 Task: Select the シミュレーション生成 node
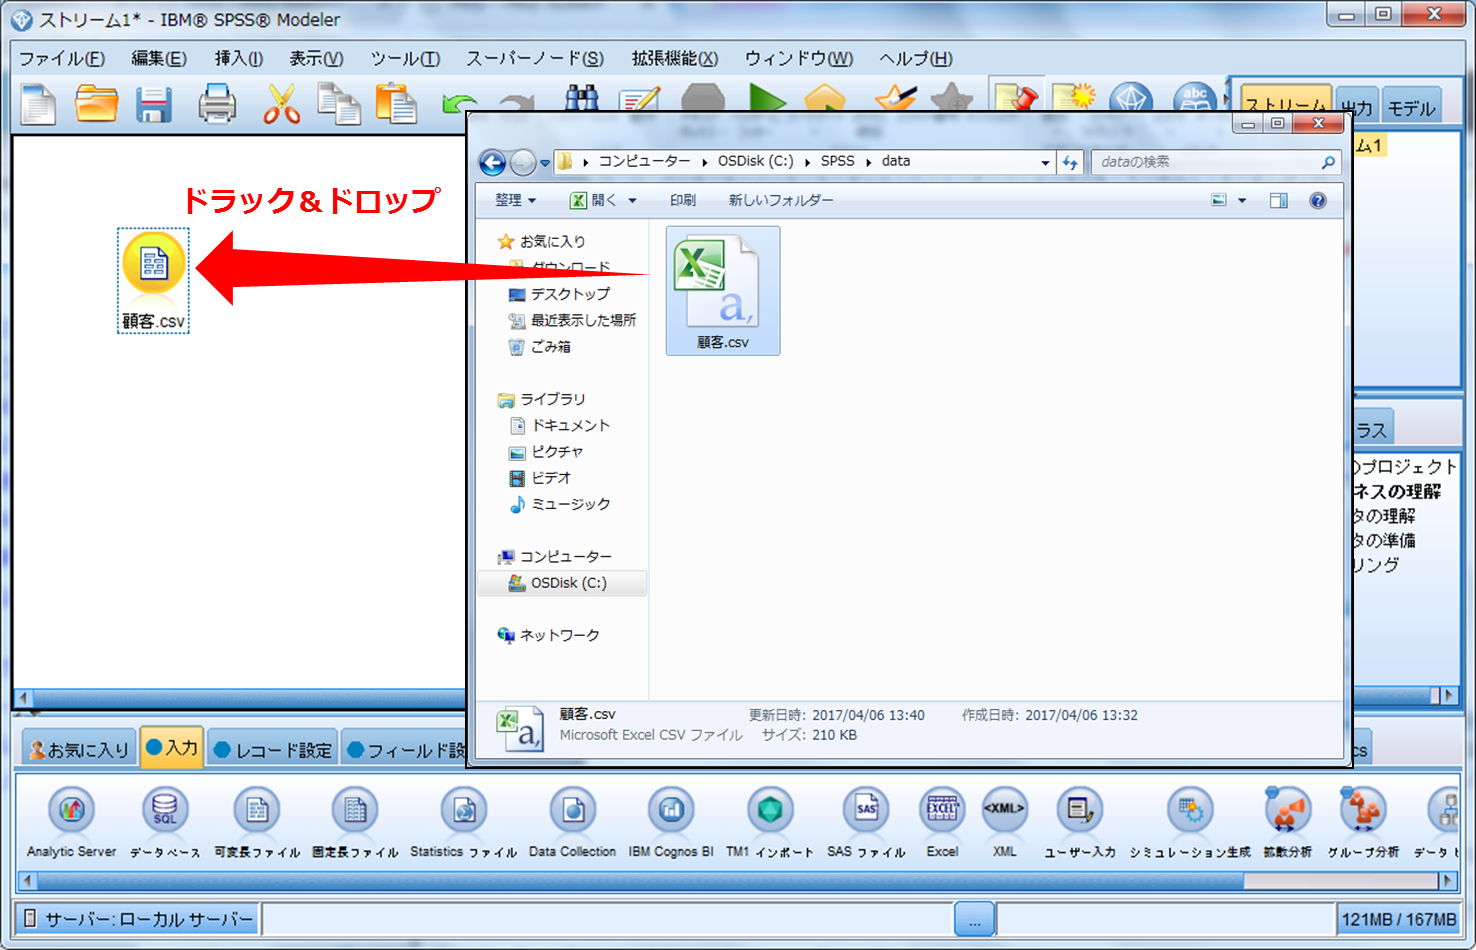(x=1190, y=822)
